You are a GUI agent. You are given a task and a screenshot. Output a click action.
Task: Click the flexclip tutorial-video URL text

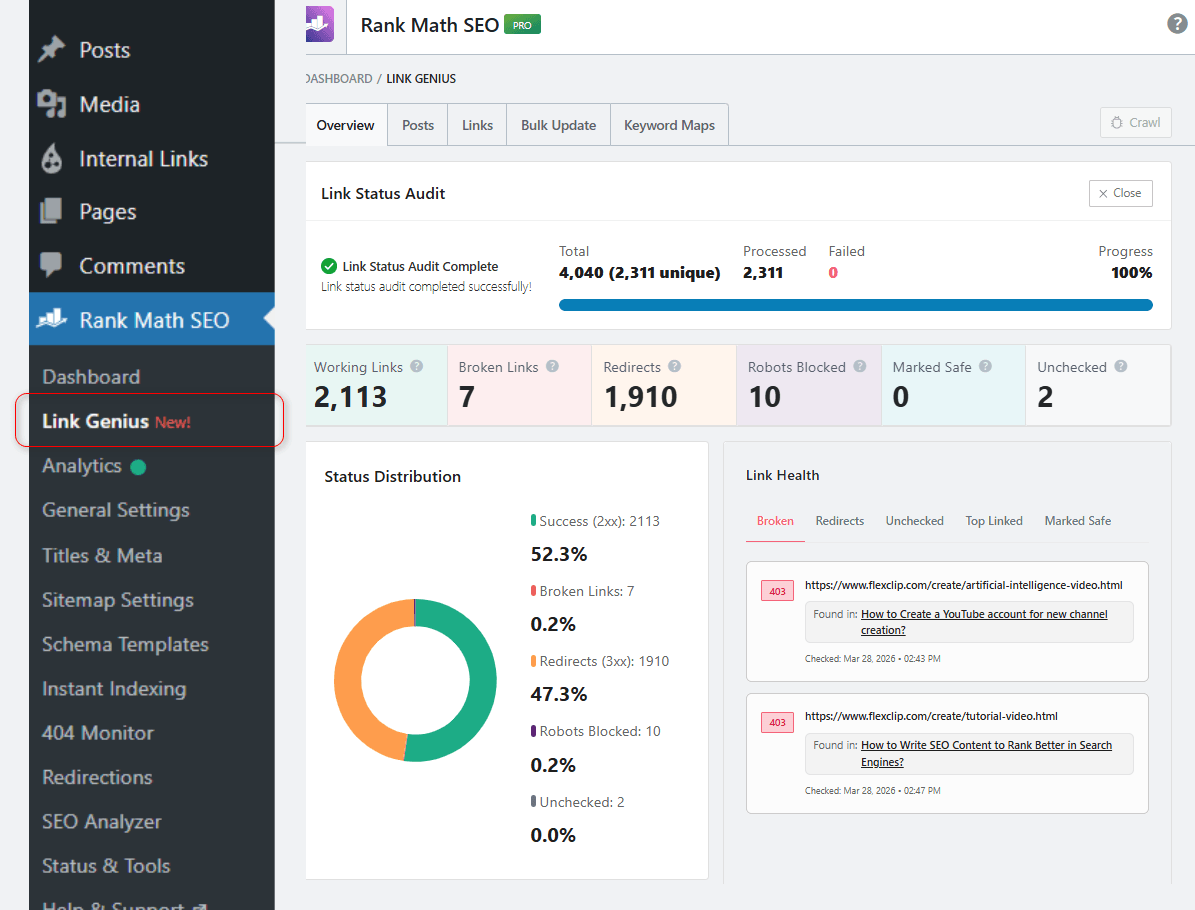[x=931, y=716]
